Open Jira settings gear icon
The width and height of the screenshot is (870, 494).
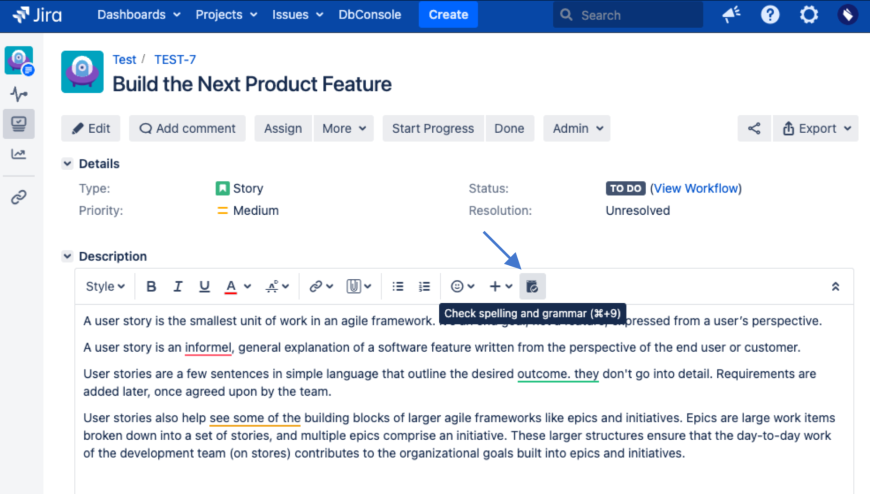[x=809, y=15]
